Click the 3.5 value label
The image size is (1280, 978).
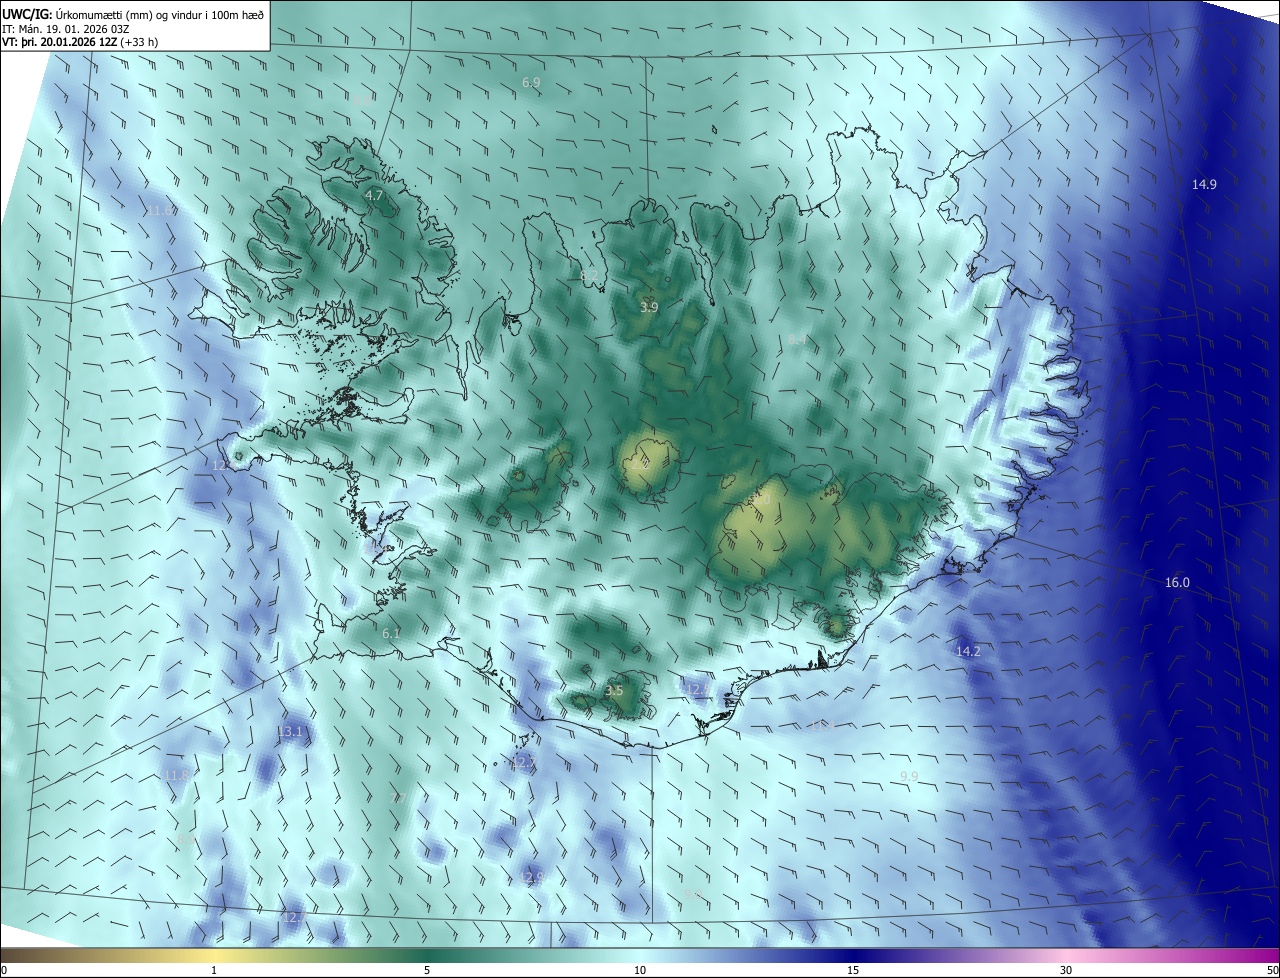(614, 691)
